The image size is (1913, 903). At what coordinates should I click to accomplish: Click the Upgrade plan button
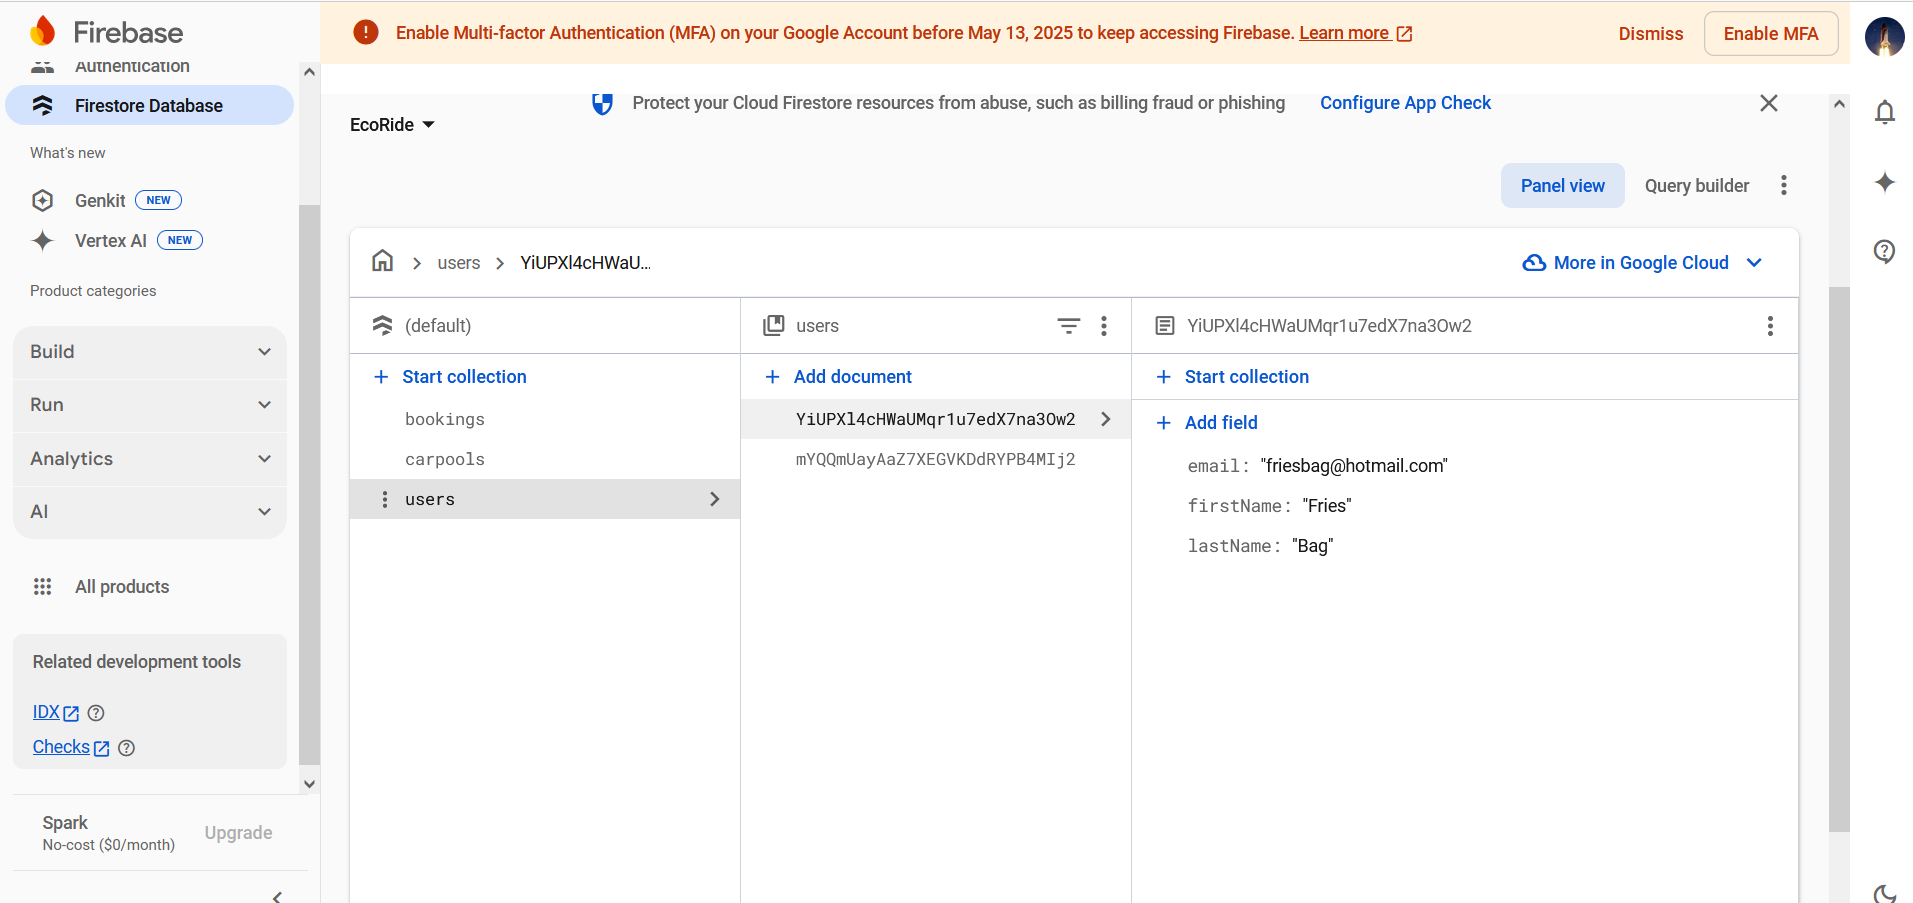[x=238, y=833]
